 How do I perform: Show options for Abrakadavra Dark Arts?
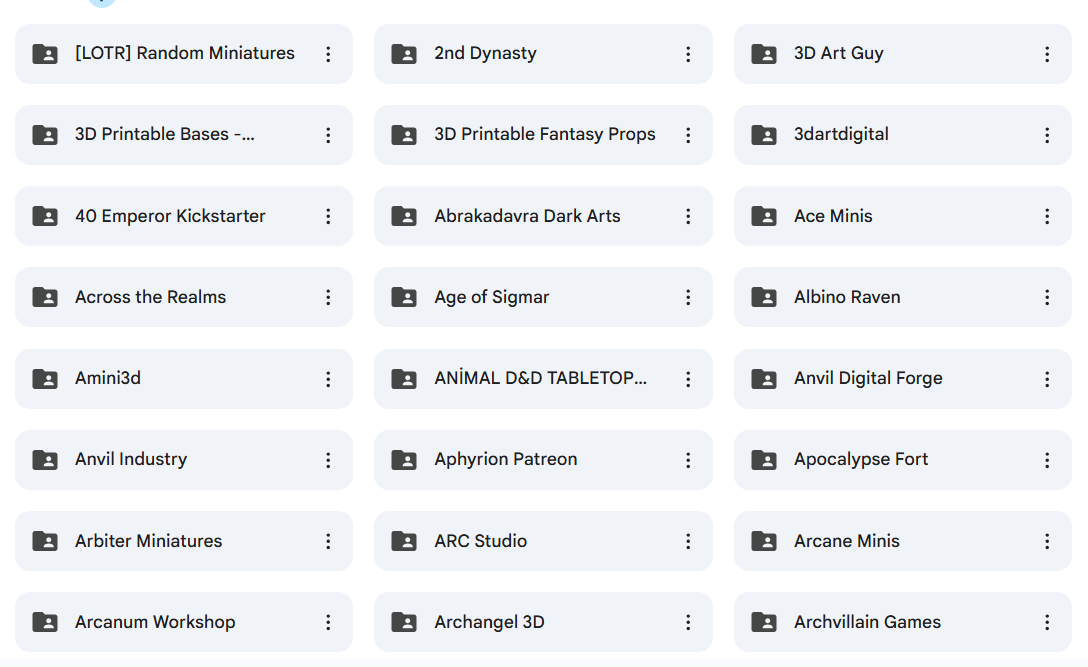point(688,217)
